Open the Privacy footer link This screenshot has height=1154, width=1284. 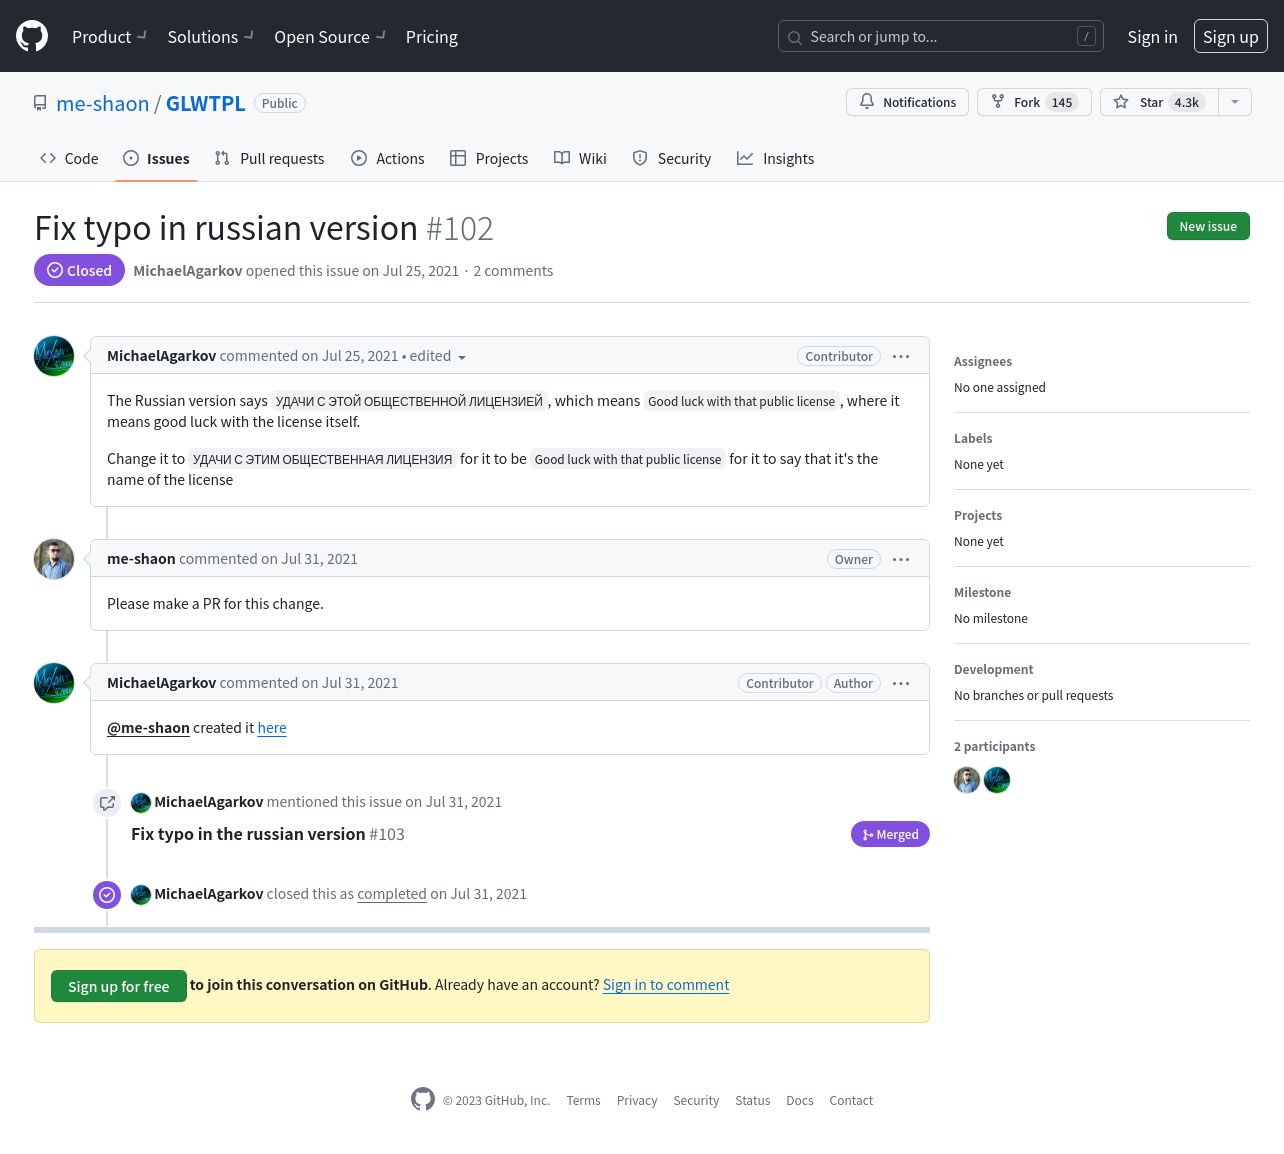637,1100
